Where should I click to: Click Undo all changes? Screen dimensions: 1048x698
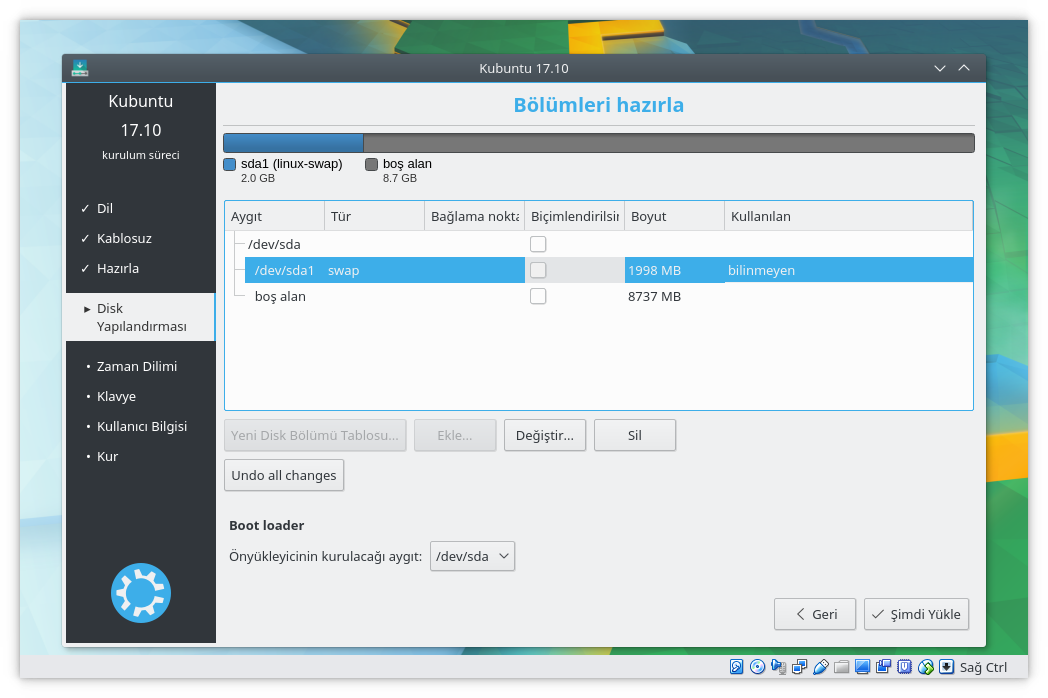(283, 475)
